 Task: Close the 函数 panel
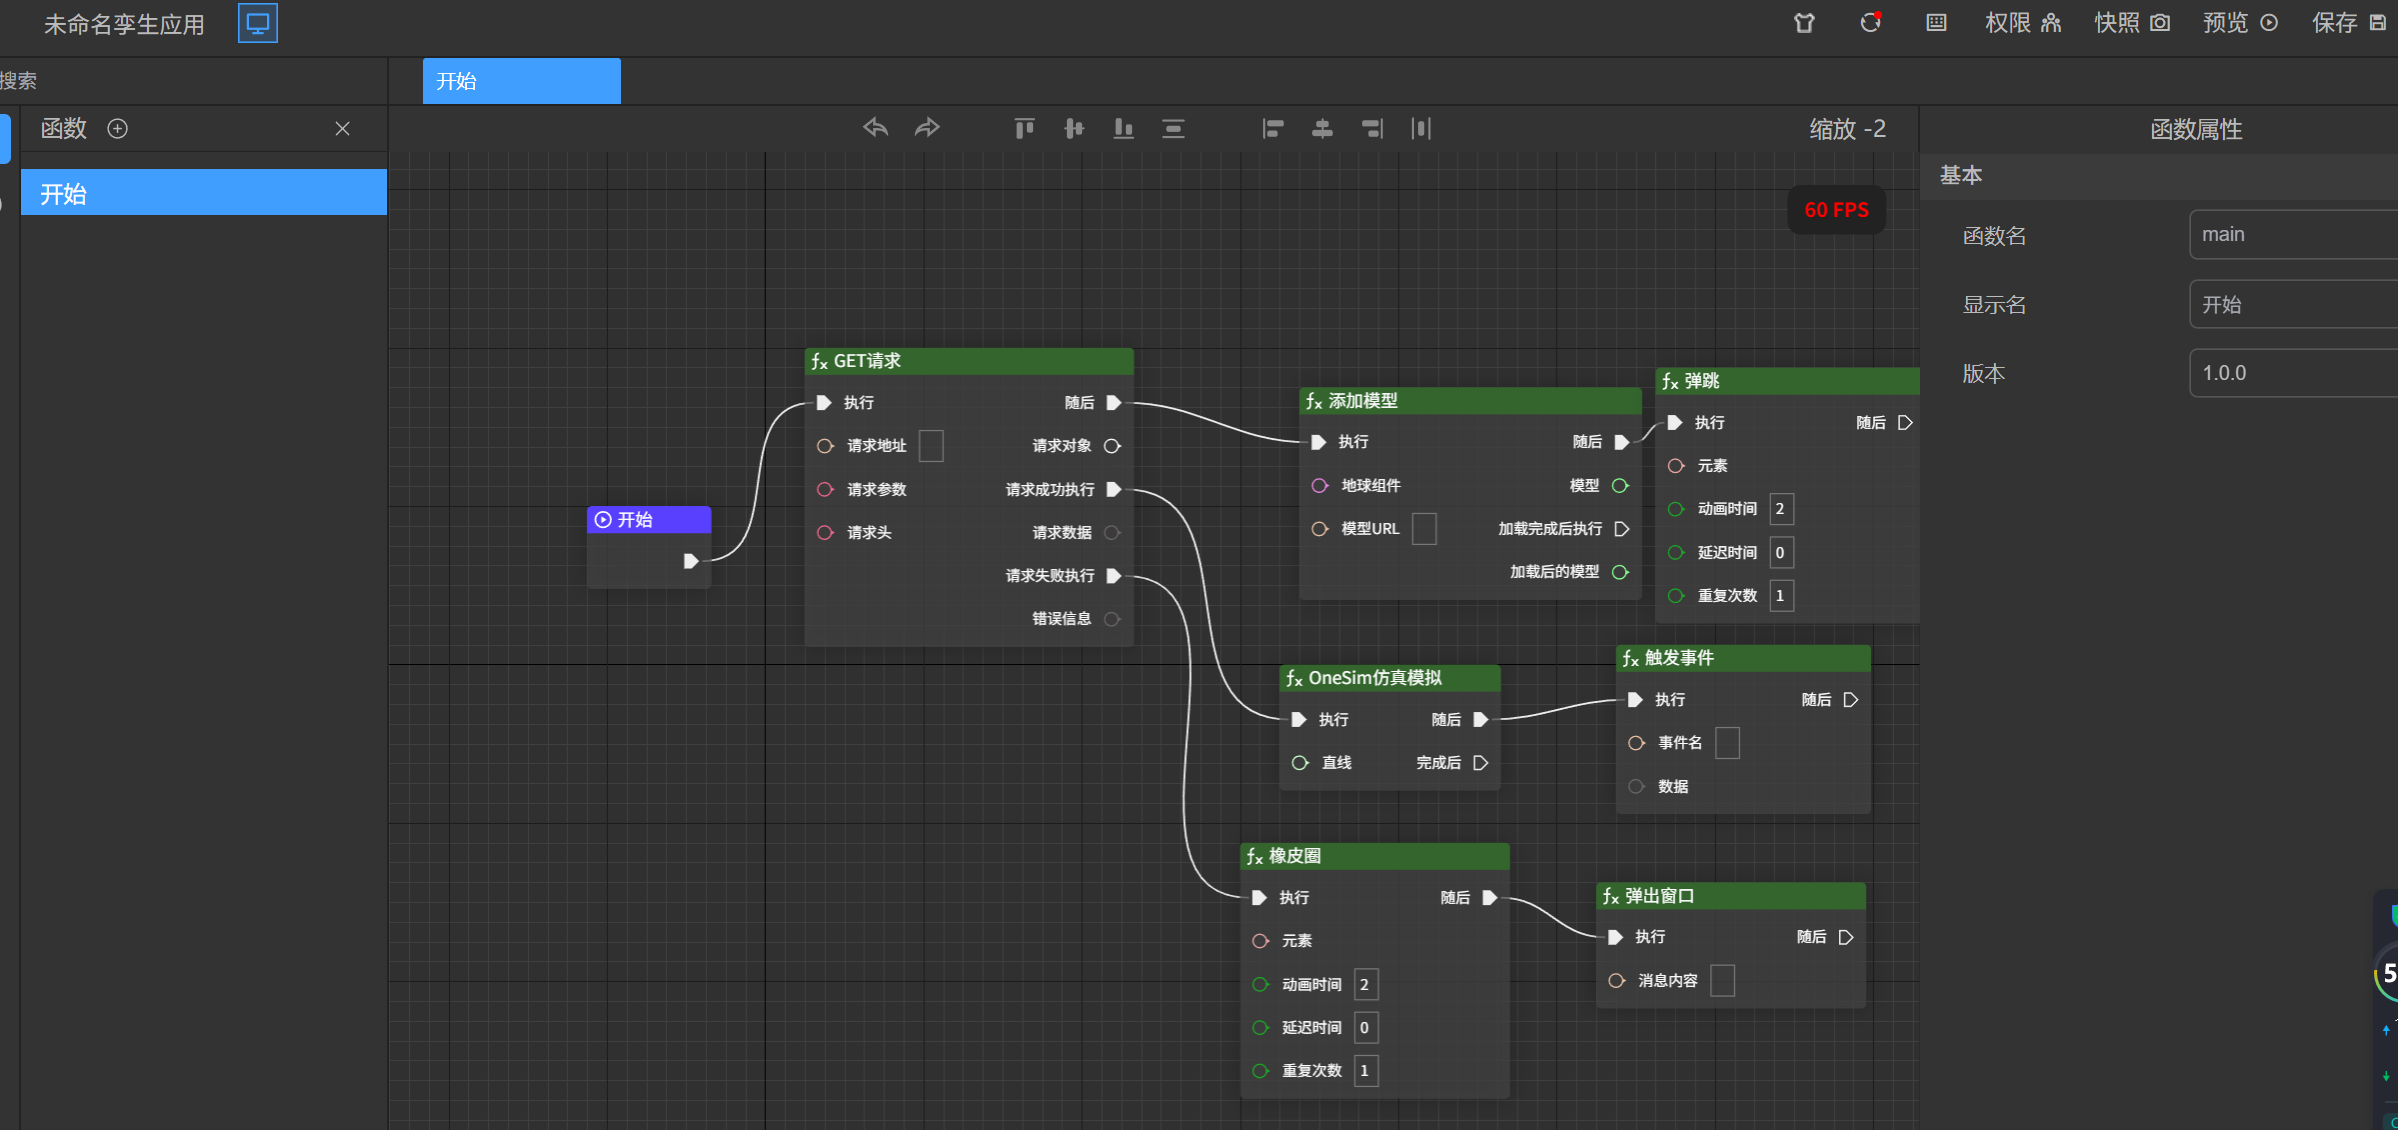tap(342, 129)
